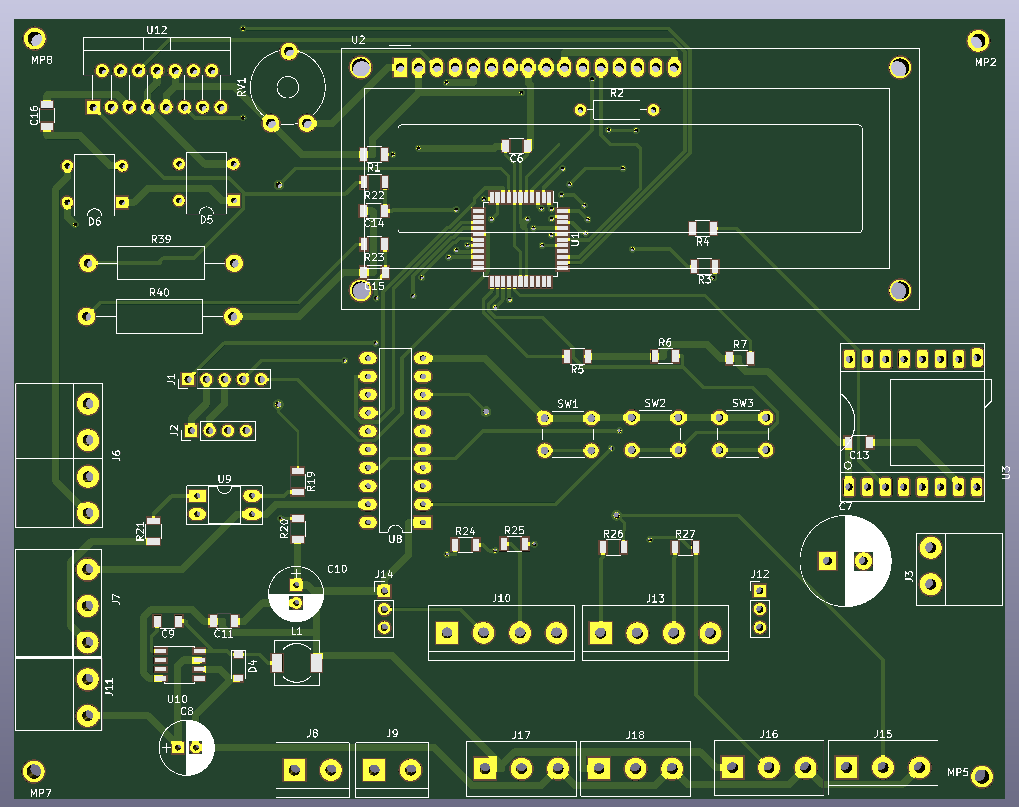Click the R23 label text

374,257
